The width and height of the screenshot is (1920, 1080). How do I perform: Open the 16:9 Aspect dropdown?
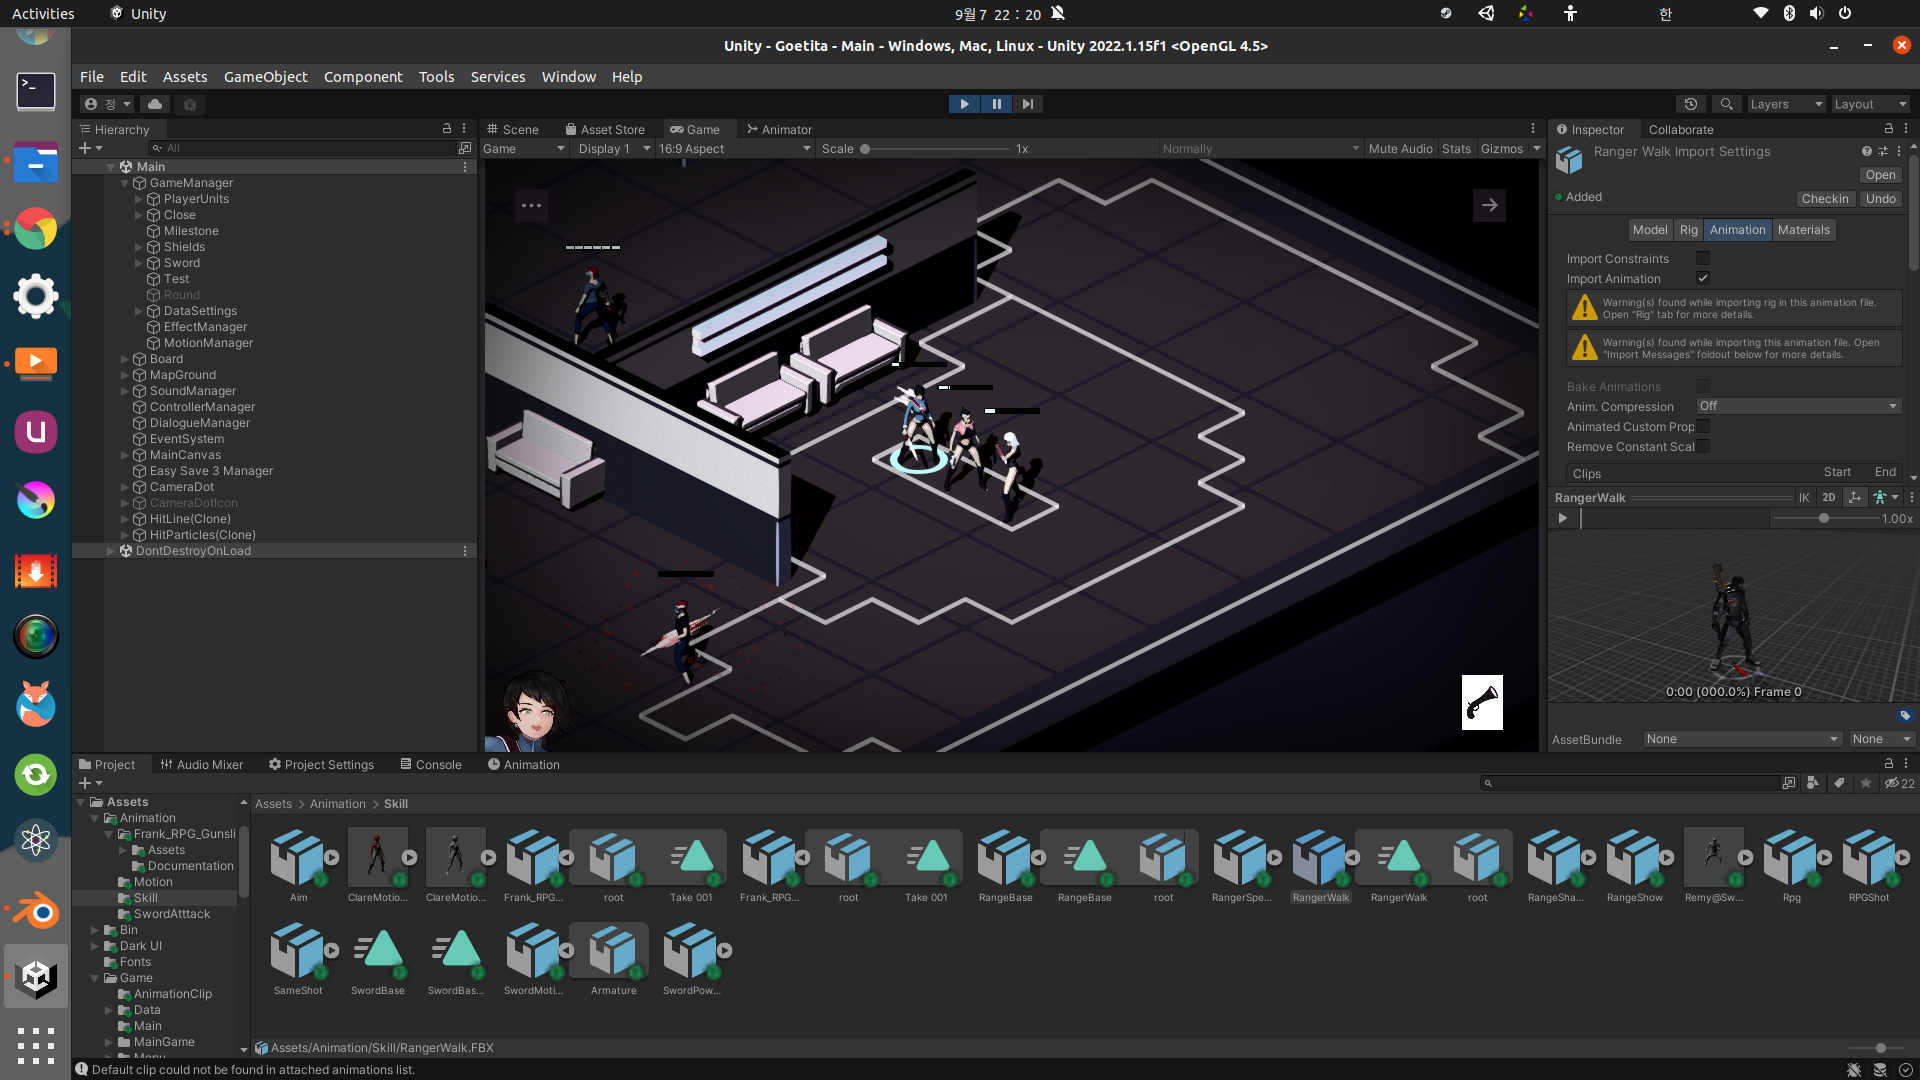[x=734, y=149]
